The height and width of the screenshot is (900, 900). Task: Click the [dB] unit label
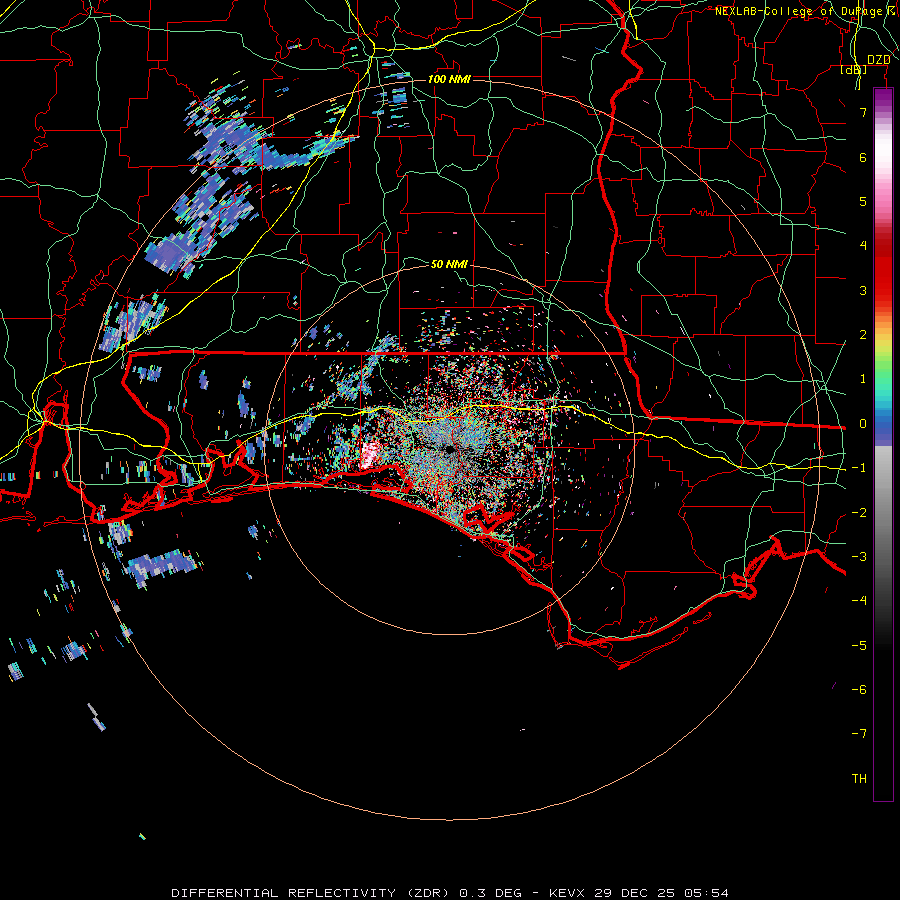pyautogui.click(x=854, y=70)
